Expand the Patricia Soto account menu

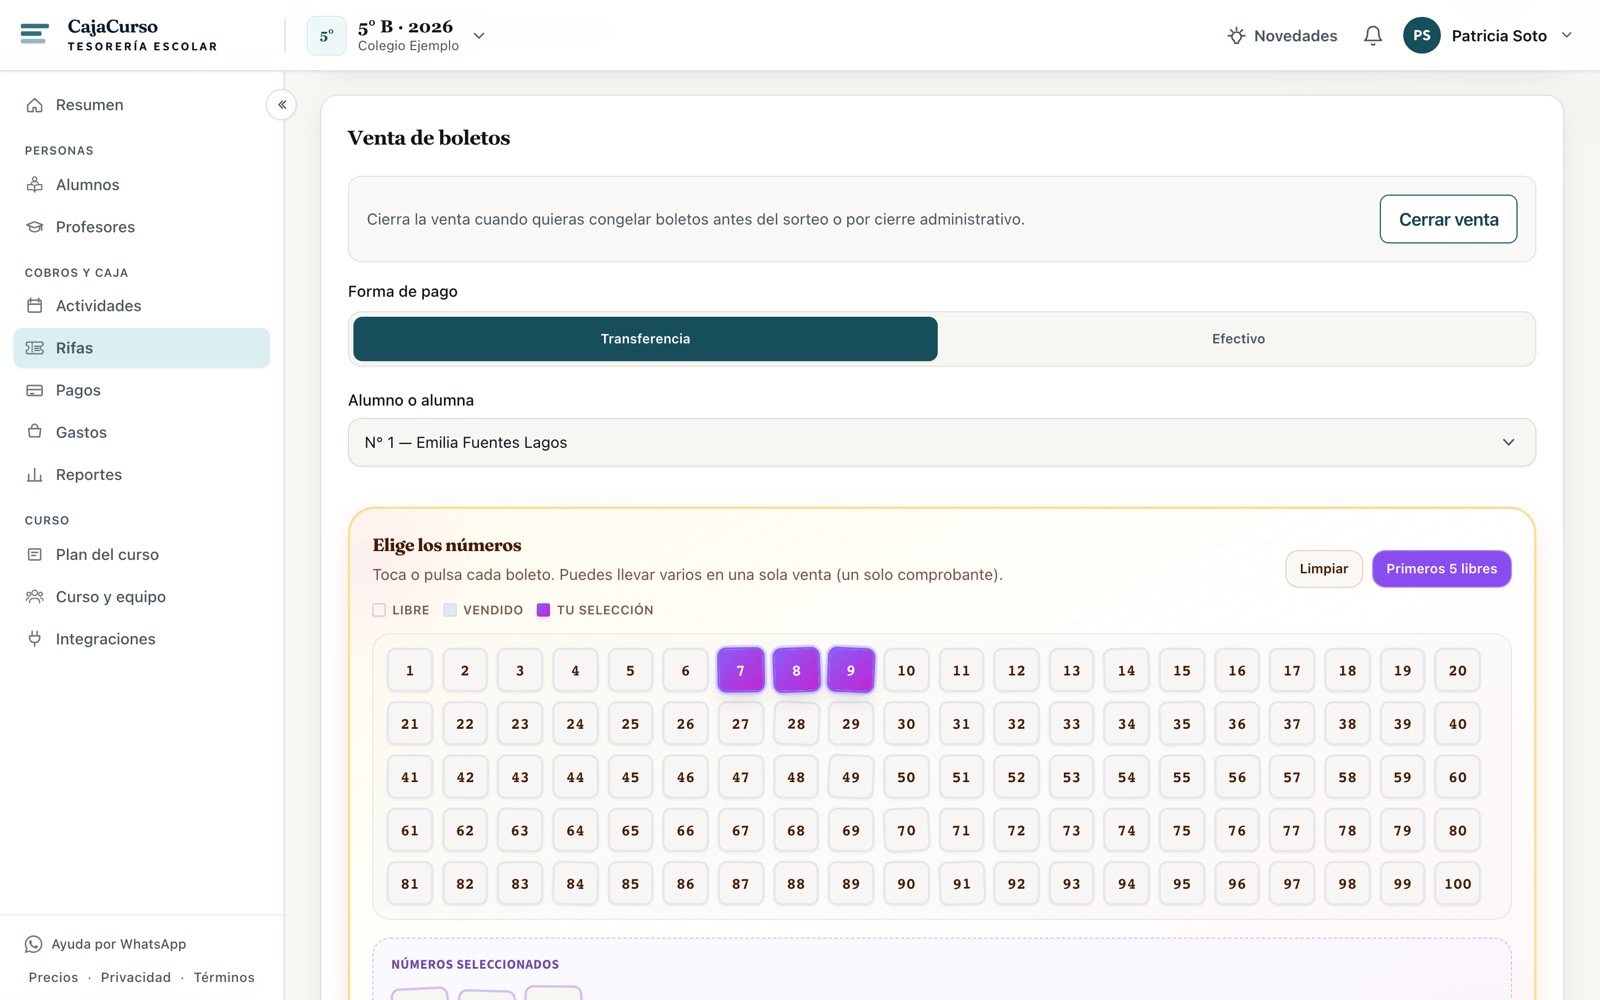[x=1489, y=36]
